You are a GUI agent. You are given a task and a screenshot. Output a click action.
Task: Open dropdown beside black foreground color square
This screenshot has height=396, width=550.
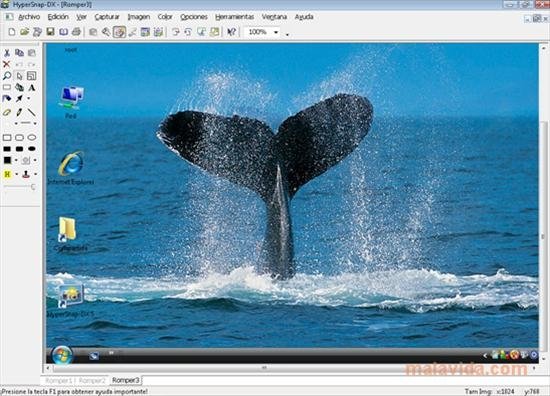tap(16, 160)
